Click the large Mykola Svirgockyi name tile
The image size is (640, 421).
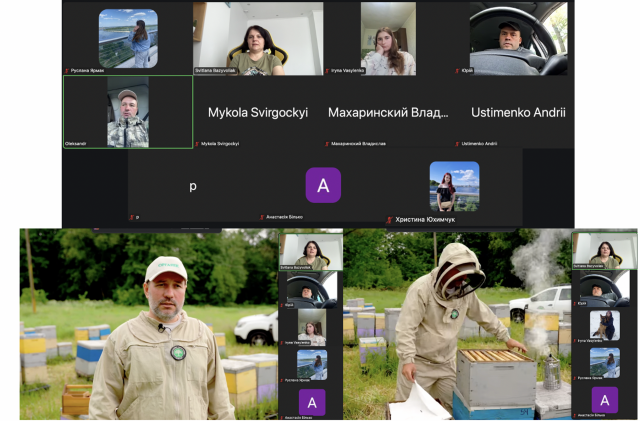click(x=258, y=113)
